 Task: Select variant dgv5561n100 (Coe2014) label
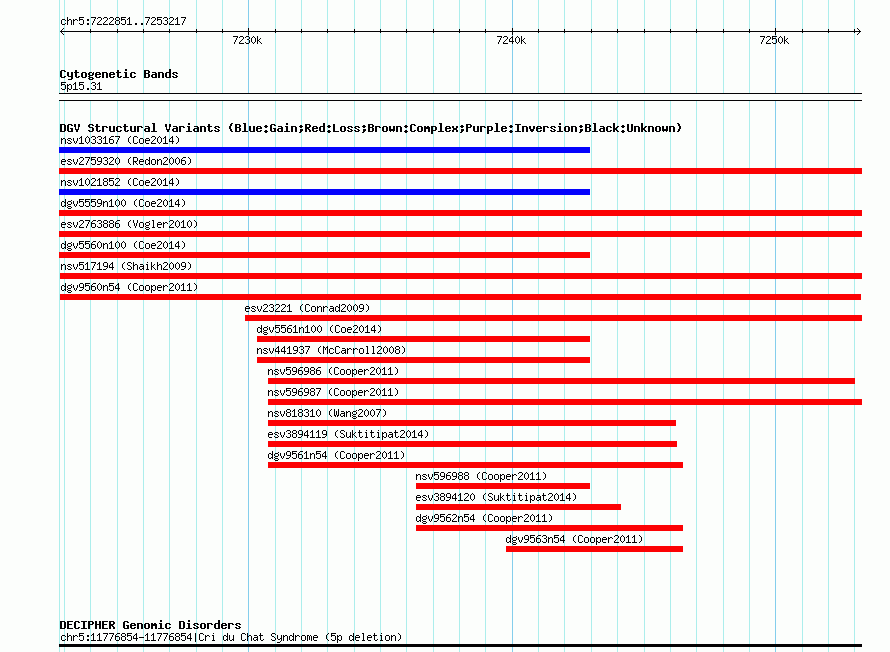click(x=319, y=329)
